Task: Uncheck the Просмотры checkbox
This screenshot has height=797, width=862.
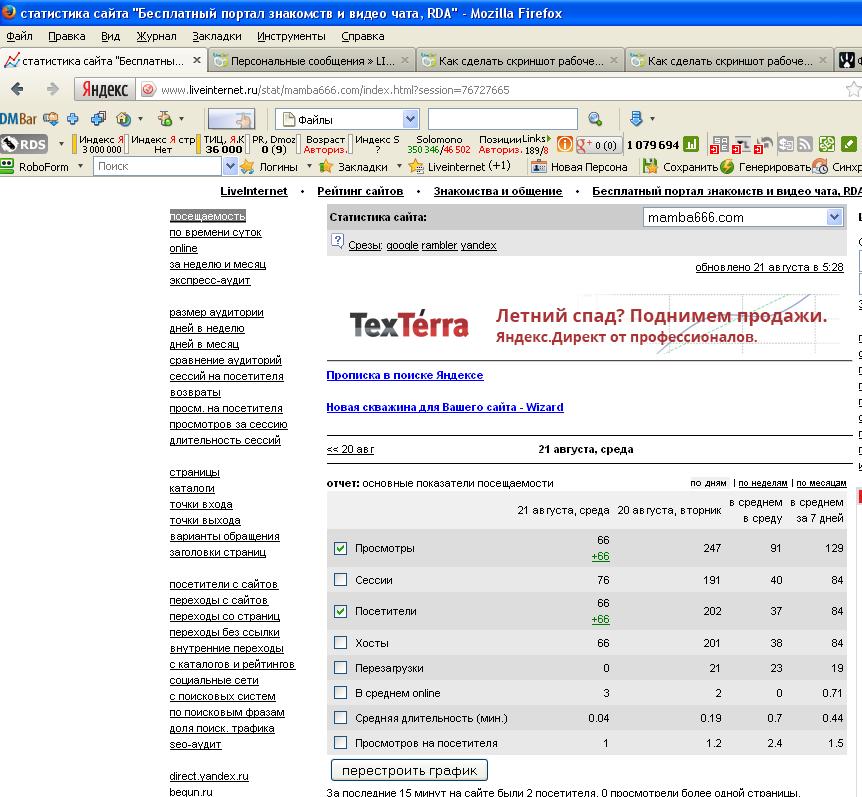Action: [x=340, y=548]
